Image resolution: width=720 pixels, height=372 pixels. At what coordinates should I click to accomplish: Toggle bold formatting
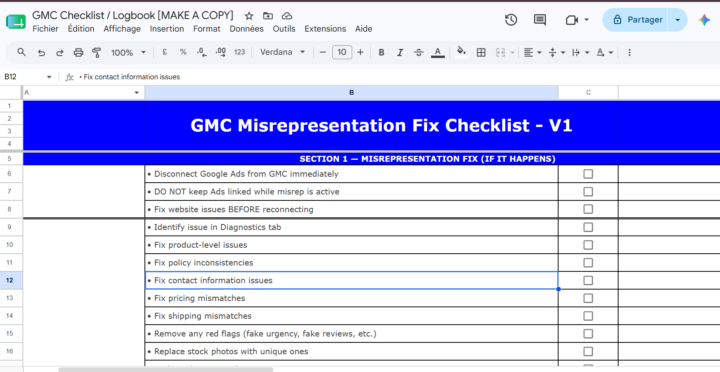381,52
